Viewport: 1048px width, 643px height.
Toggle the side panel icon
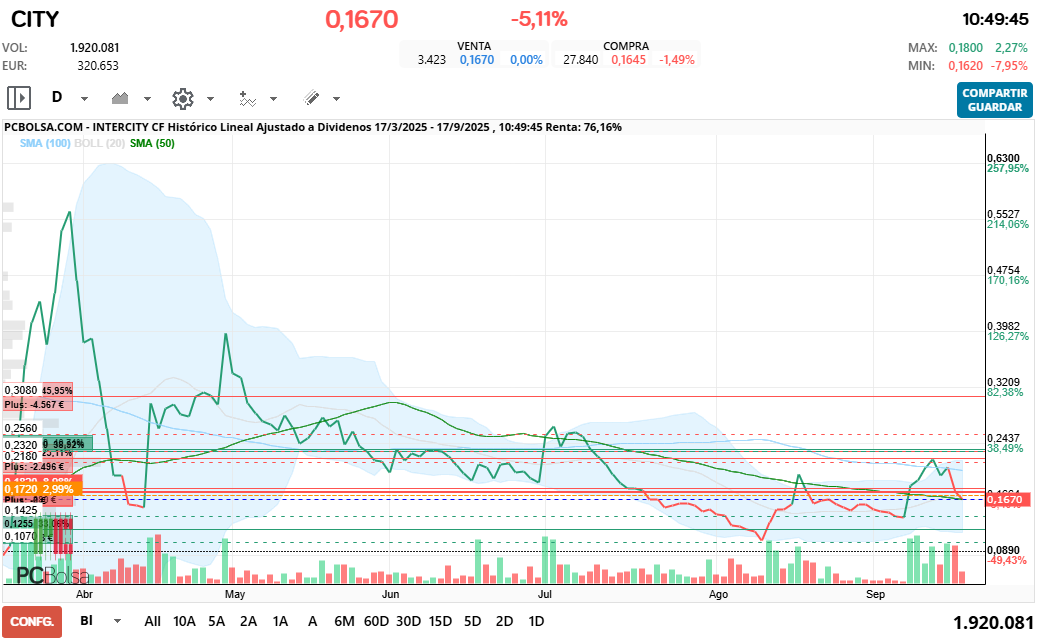(x=19, y=98)
